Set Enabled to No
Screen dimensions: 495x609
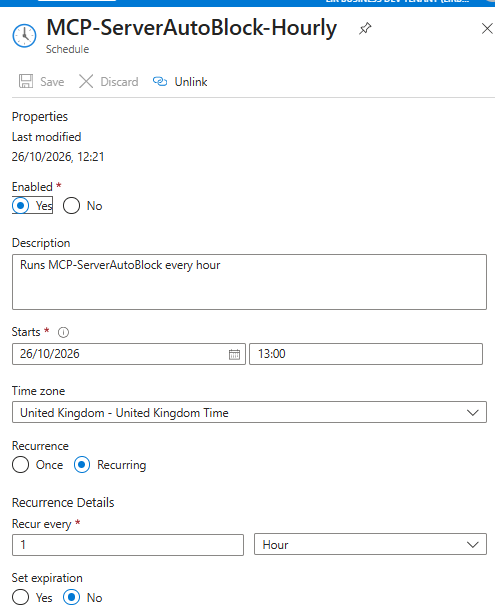tap(71, 205)
